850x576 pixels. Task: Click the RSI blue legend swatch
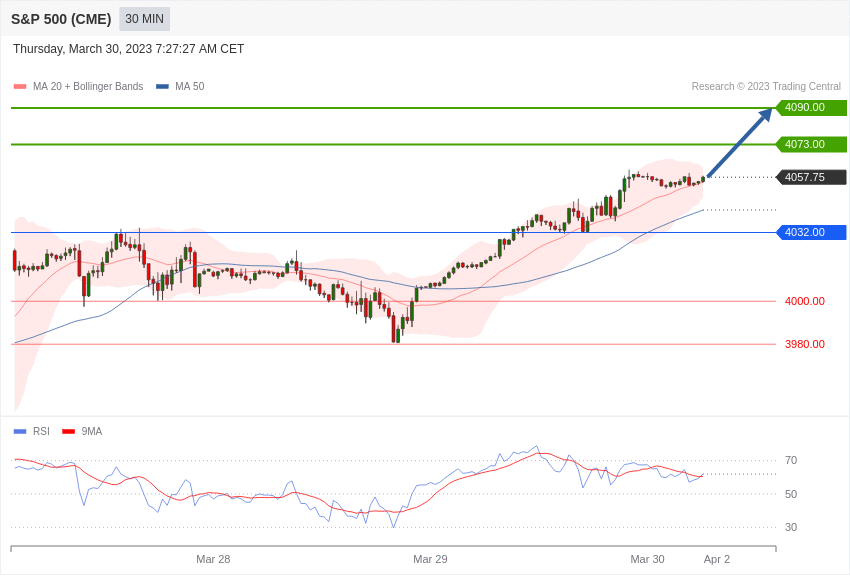tap(20, 432)
